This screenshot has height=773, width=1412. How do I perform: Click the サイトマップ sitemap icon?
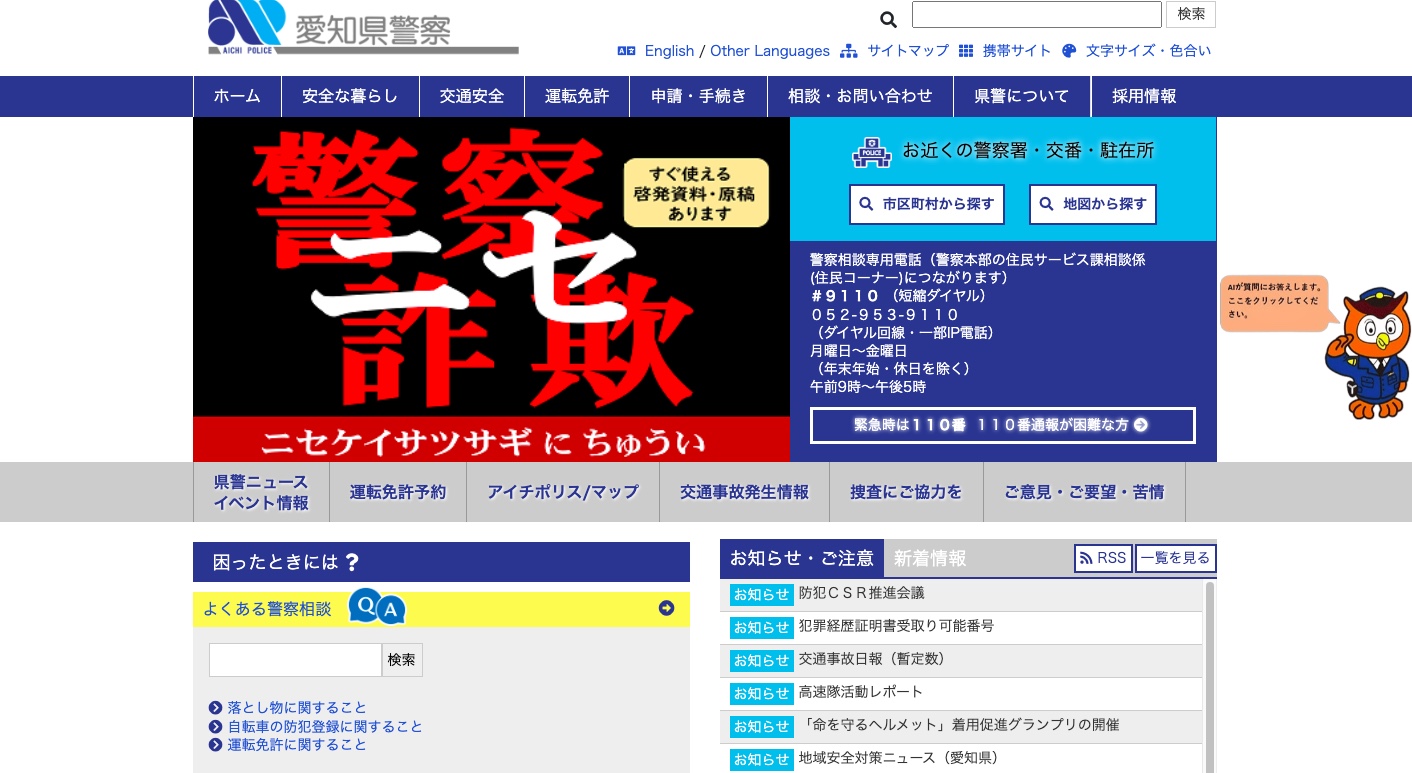click(849, 50)
